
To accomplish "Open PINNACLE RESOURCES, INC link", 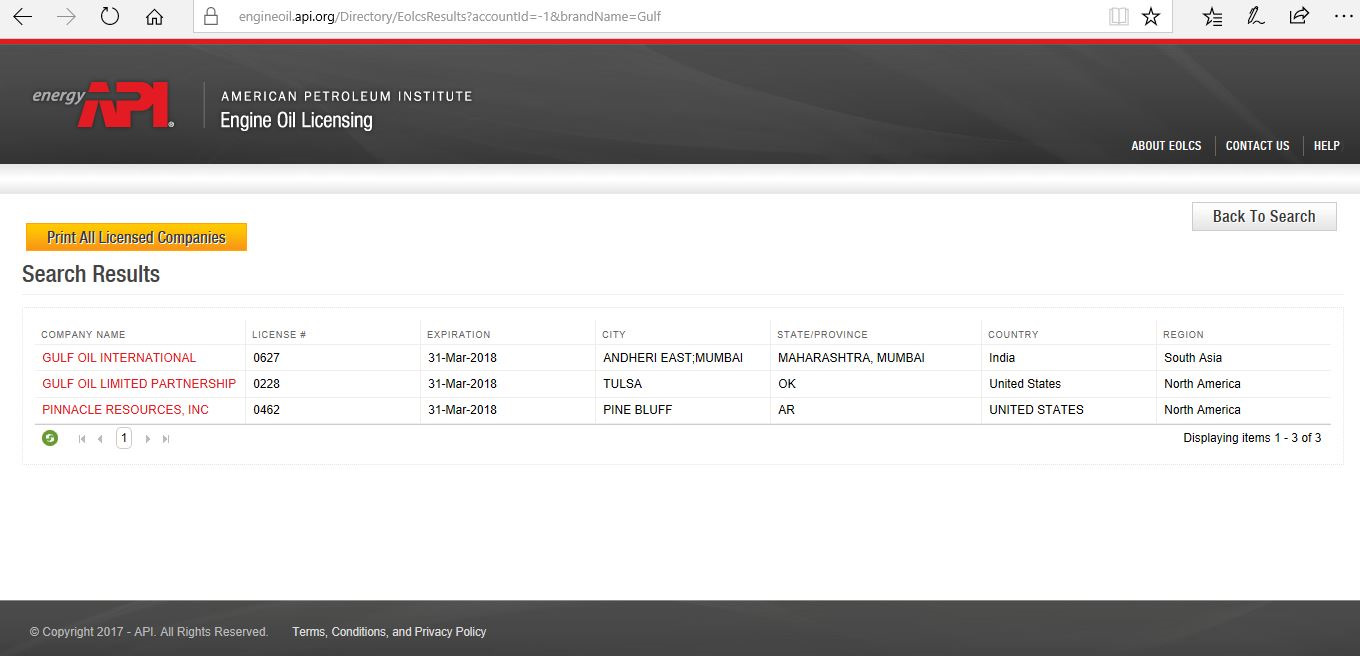I will 125,410.
